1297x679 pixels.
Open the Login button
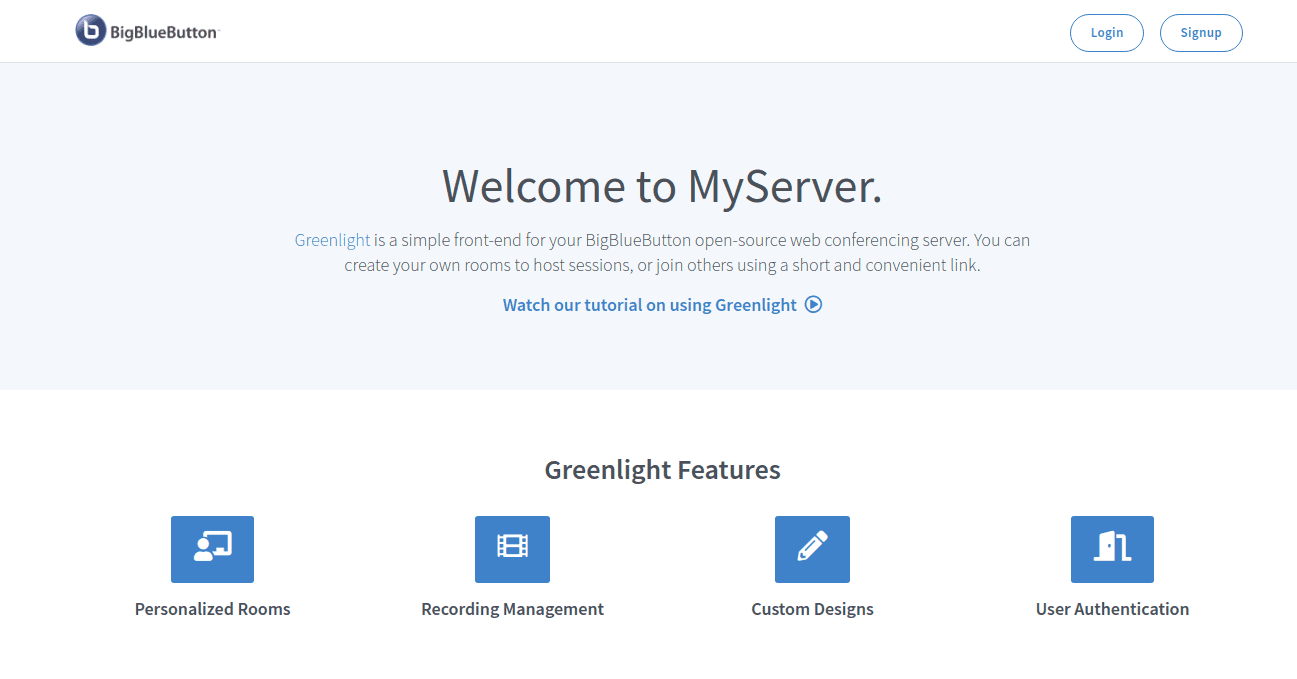coord(1107,33)
